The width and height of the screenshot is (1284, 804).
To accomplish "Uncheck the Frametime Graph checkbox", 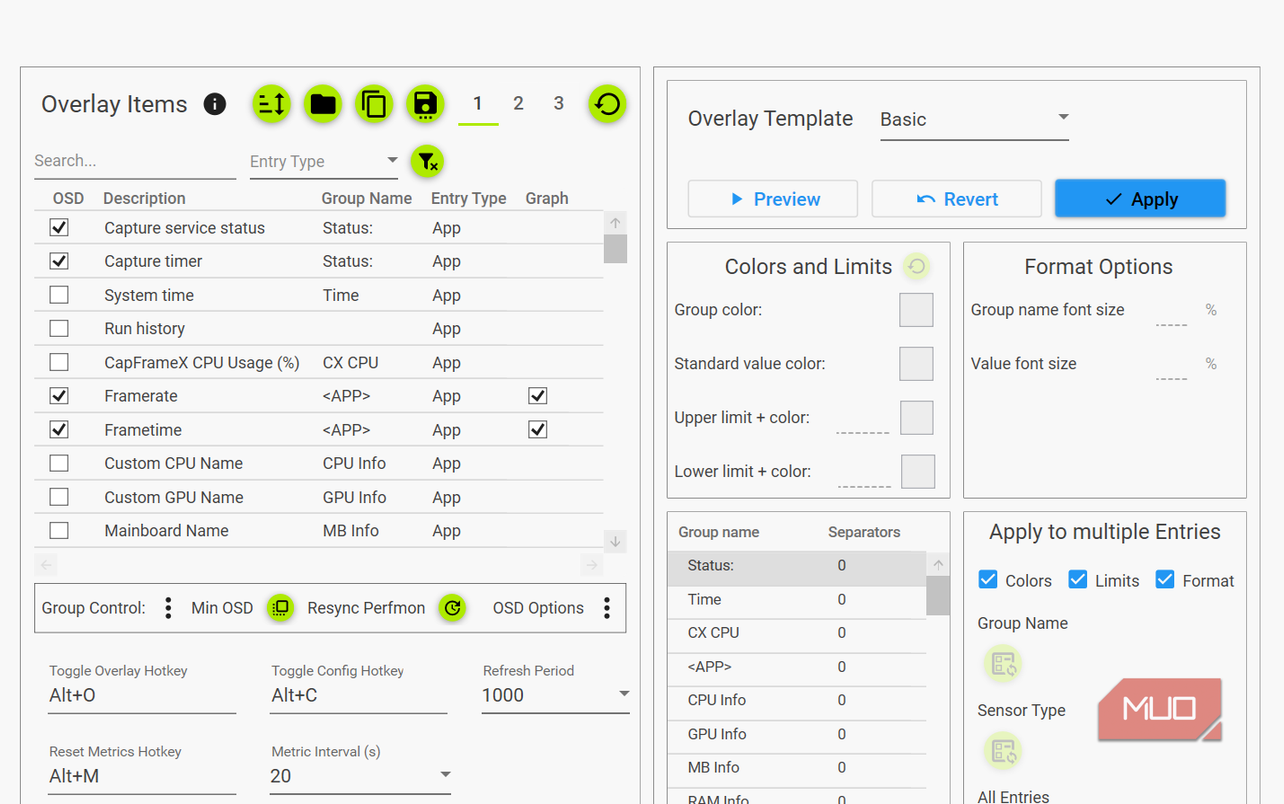I will [538, 429].
